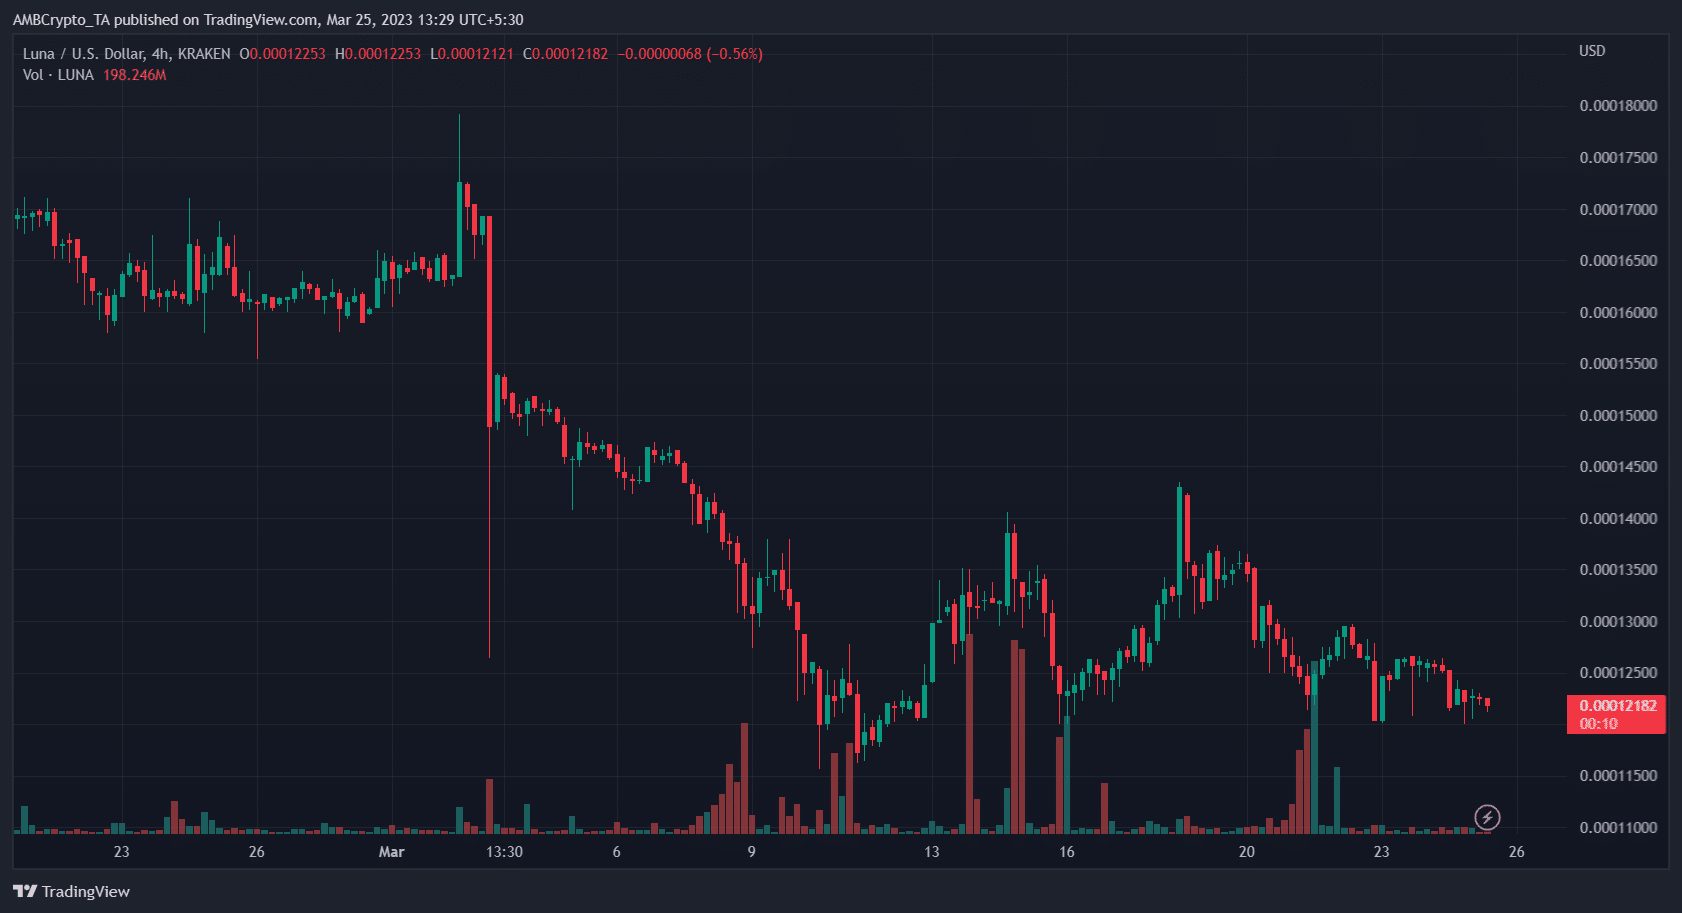The image size is (1682, 913).
Task: Click the 0.00013000 price axis label
Action: (x=1618, y=622)
